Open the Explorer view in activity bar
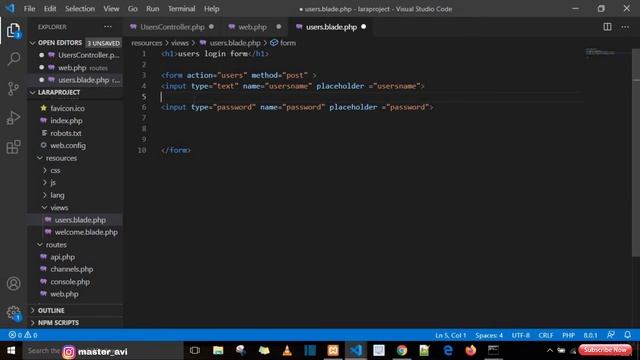The width and height of the screenshot is (640, 360). pos(13,31)
